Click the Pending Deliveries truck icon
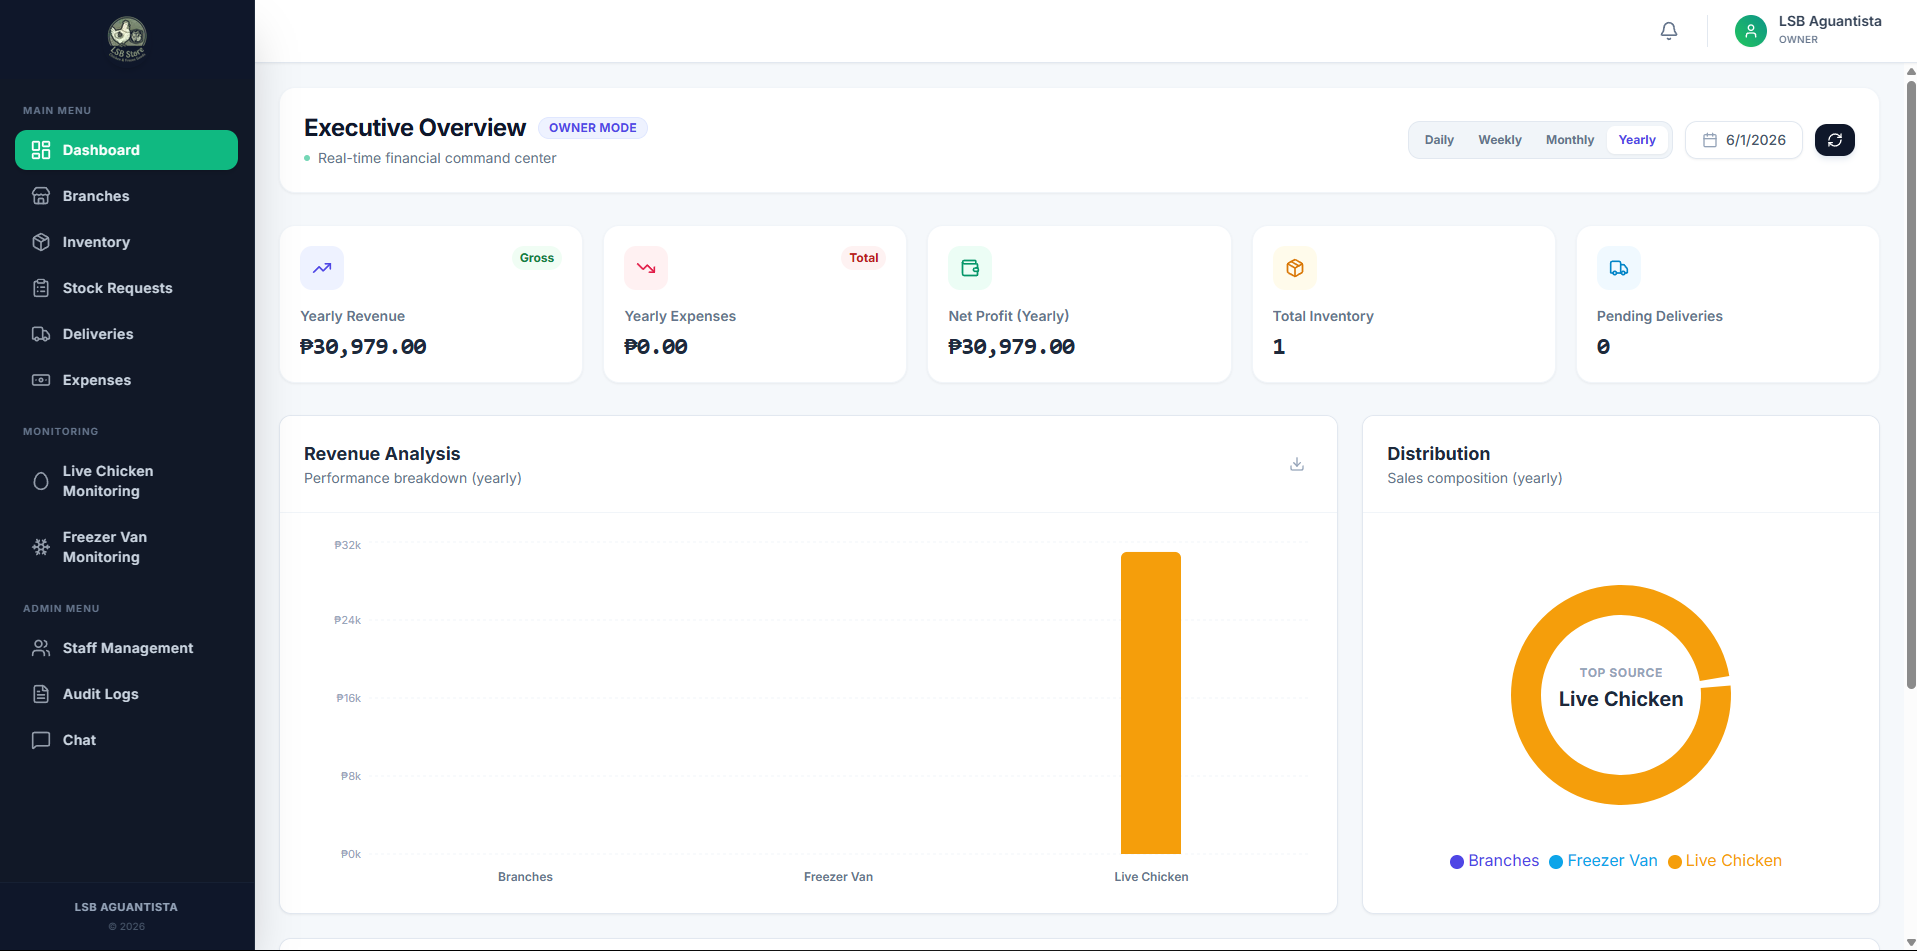The image size is (1917, 951). [1619, 268]
